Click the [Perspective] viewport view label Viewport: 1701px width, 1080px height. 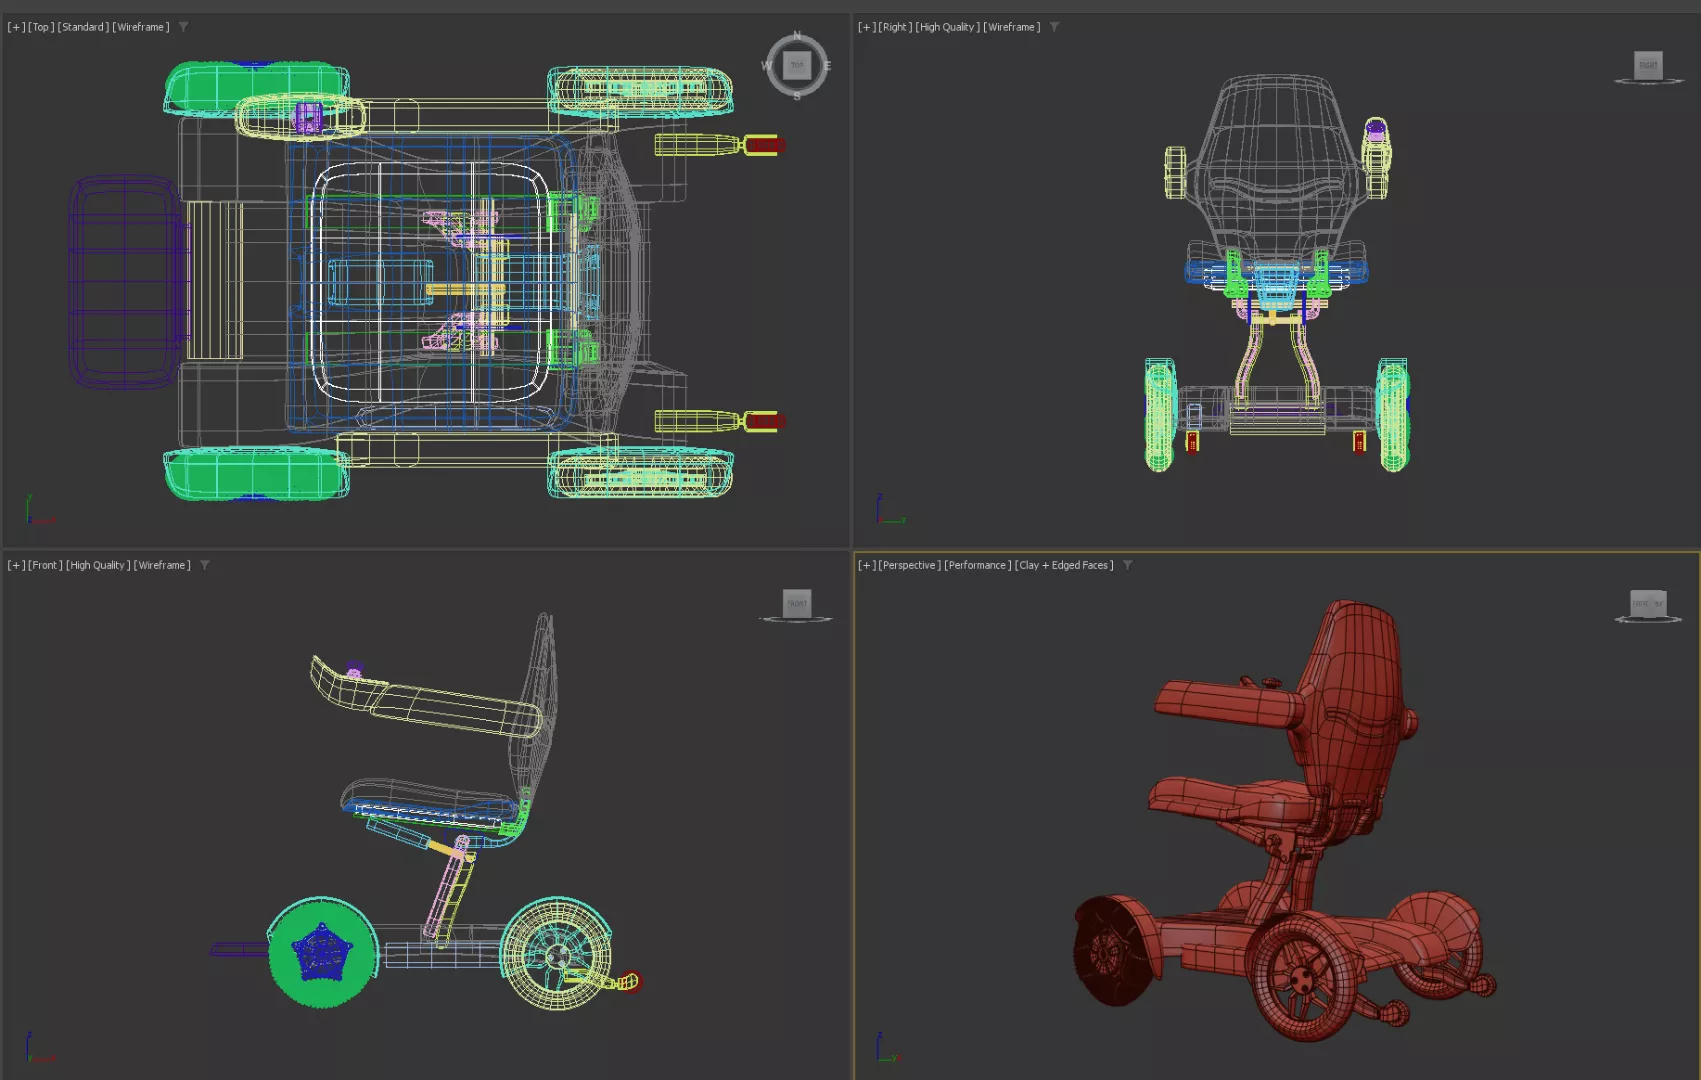[909, 565]
